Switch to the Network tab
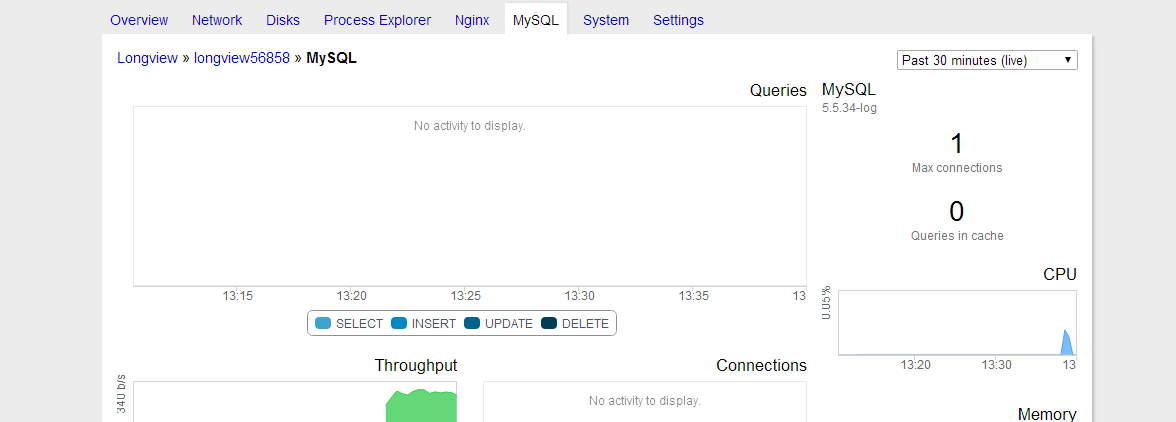Image resolution: width=1176 pixels, height=422 pixels. [x=217, y=20]
